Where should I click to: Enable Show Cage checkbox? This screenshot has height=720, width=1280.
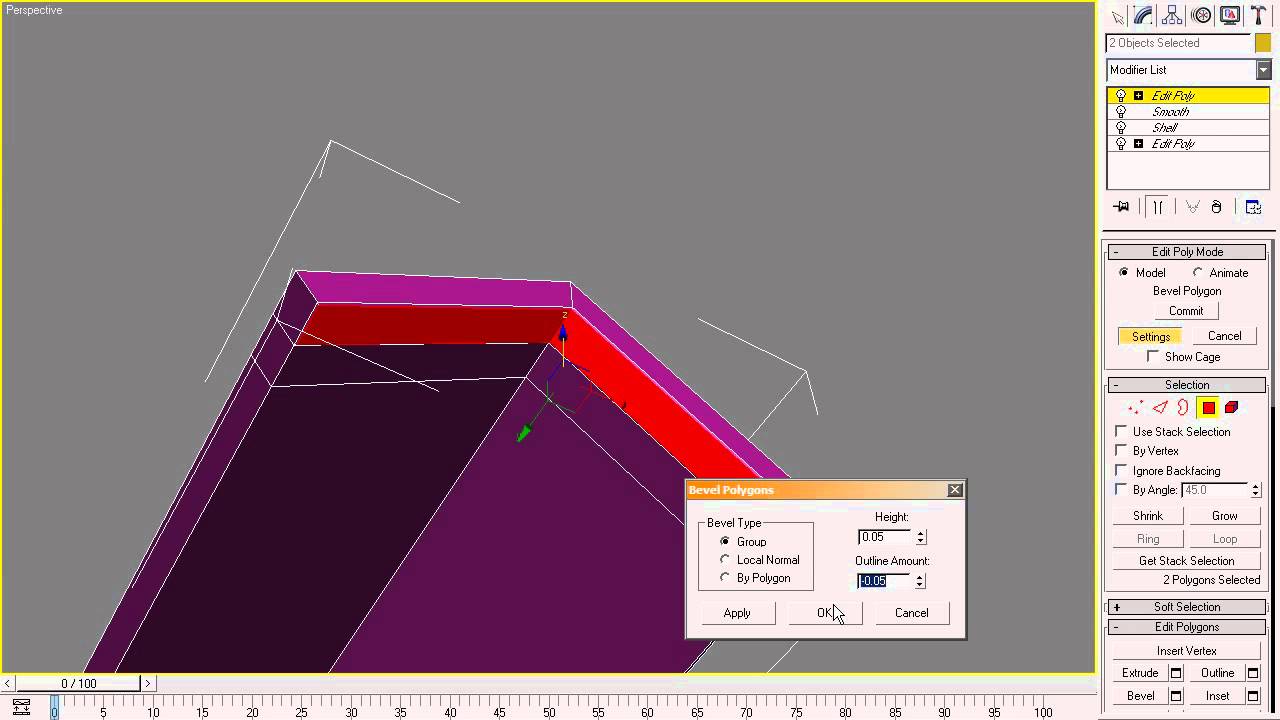[1153, 356]
